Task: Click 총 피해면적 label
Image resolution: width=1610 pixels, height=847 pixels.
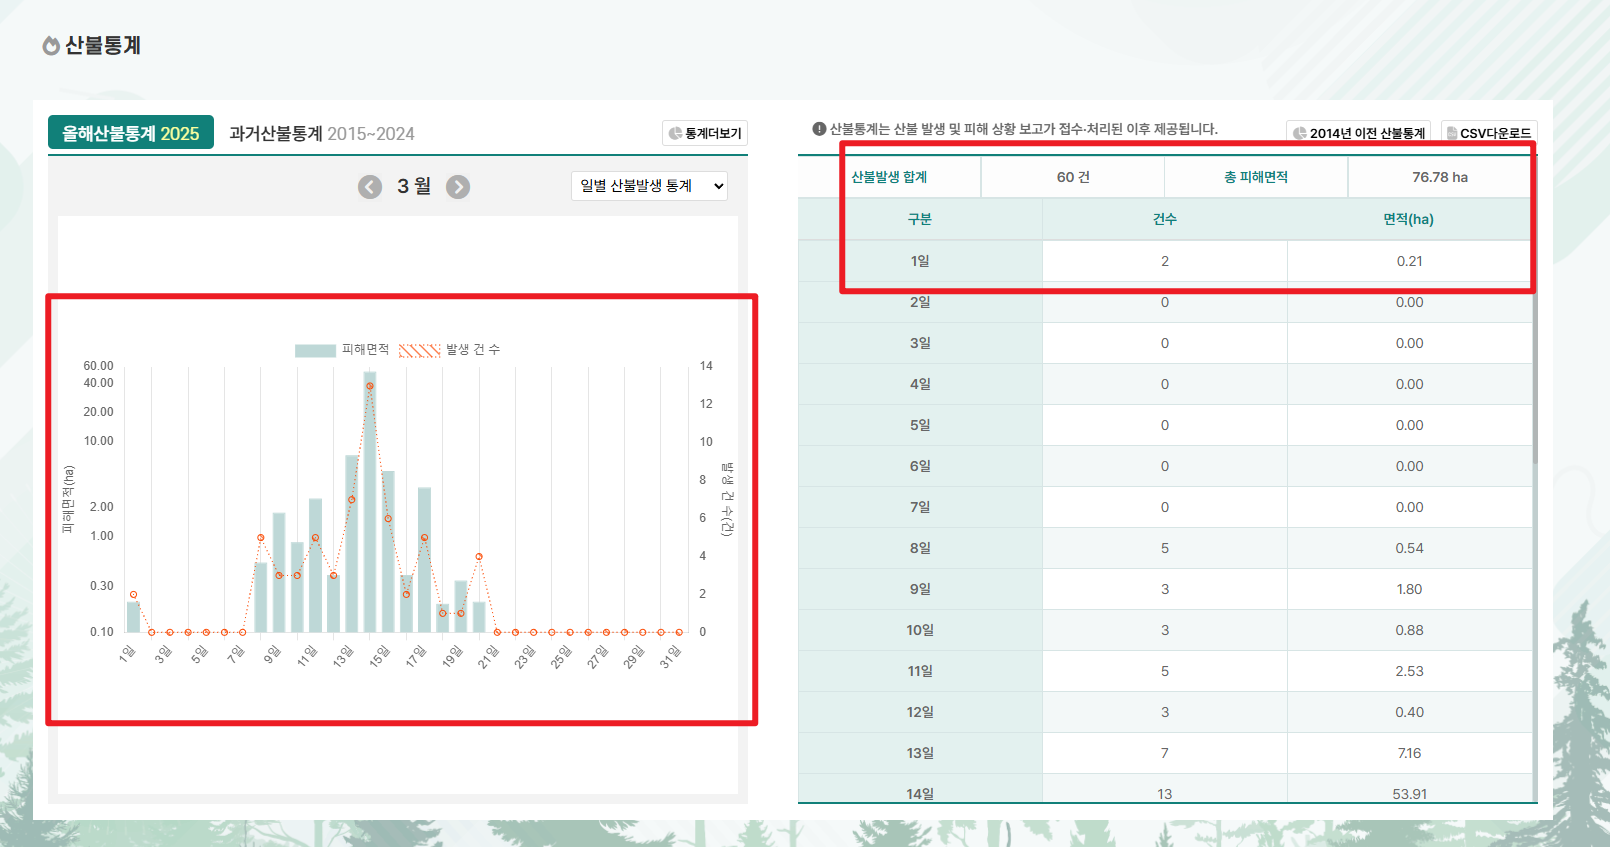Action: pyautogui.click(x=1256, y=177)
